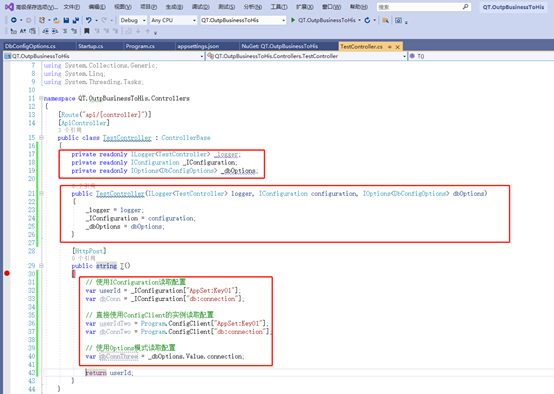The image size is (554, 394).
Task: Open the 项目(P) menu
Action: coord(148,7)
